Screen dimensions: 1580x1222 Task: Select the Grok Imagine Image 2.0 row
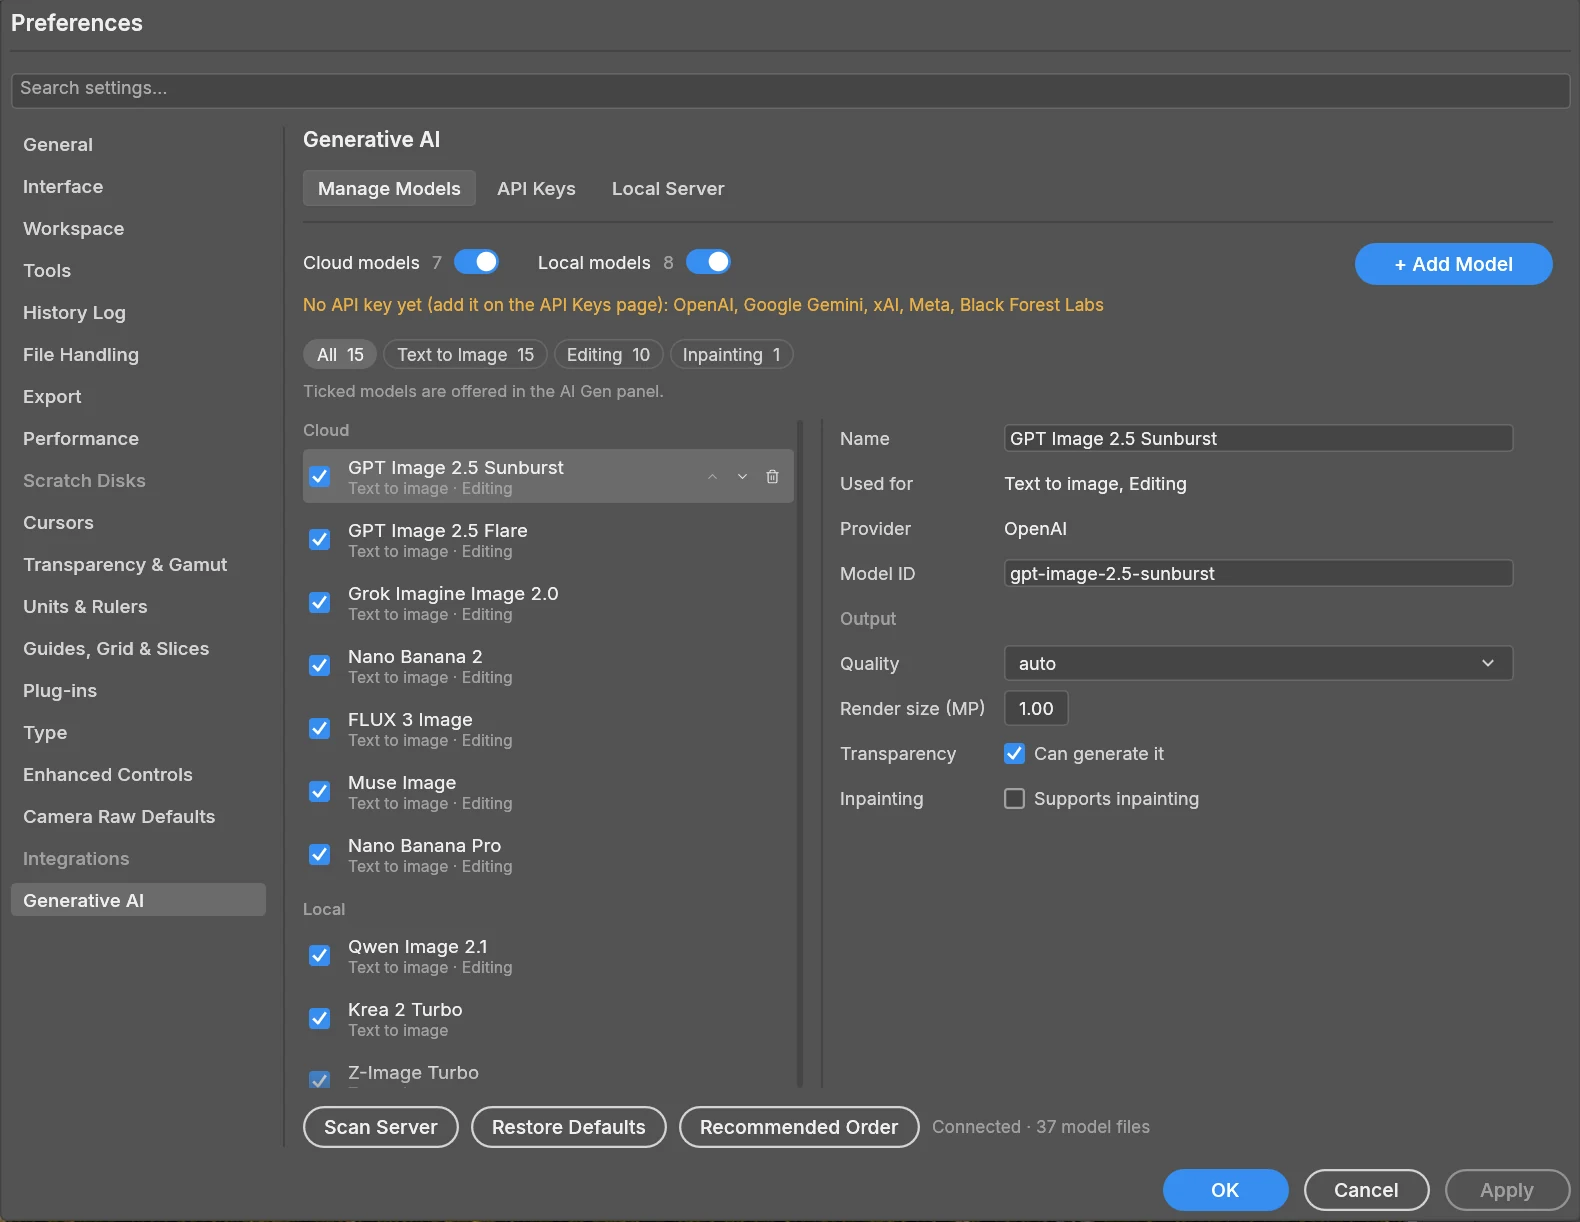[548, 603]
